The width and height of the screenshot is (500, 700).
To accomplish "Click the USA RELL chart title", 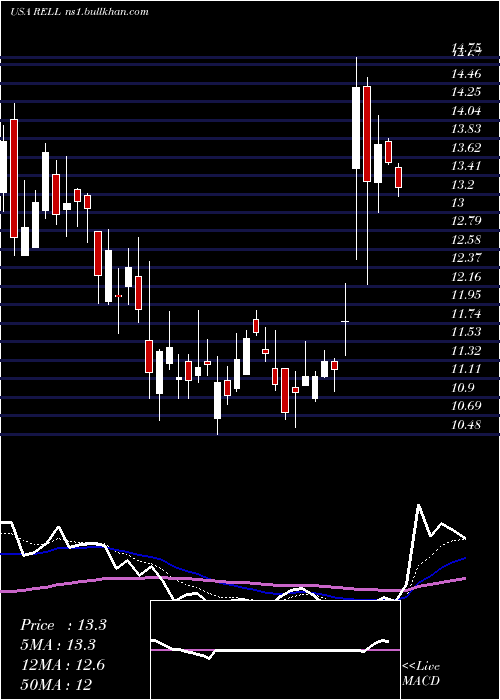I will (x=79, y=12).
